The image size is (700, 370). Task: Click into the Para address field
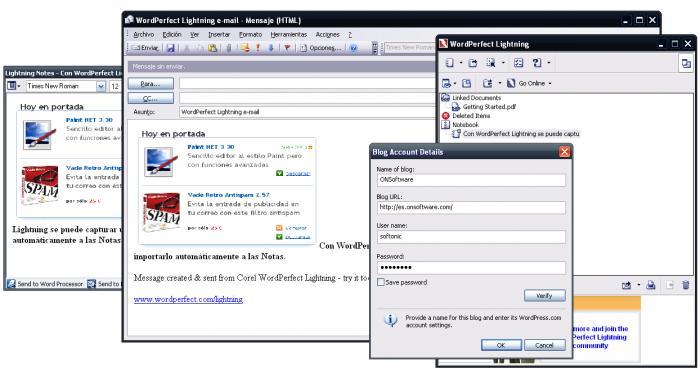pos(308,83)
